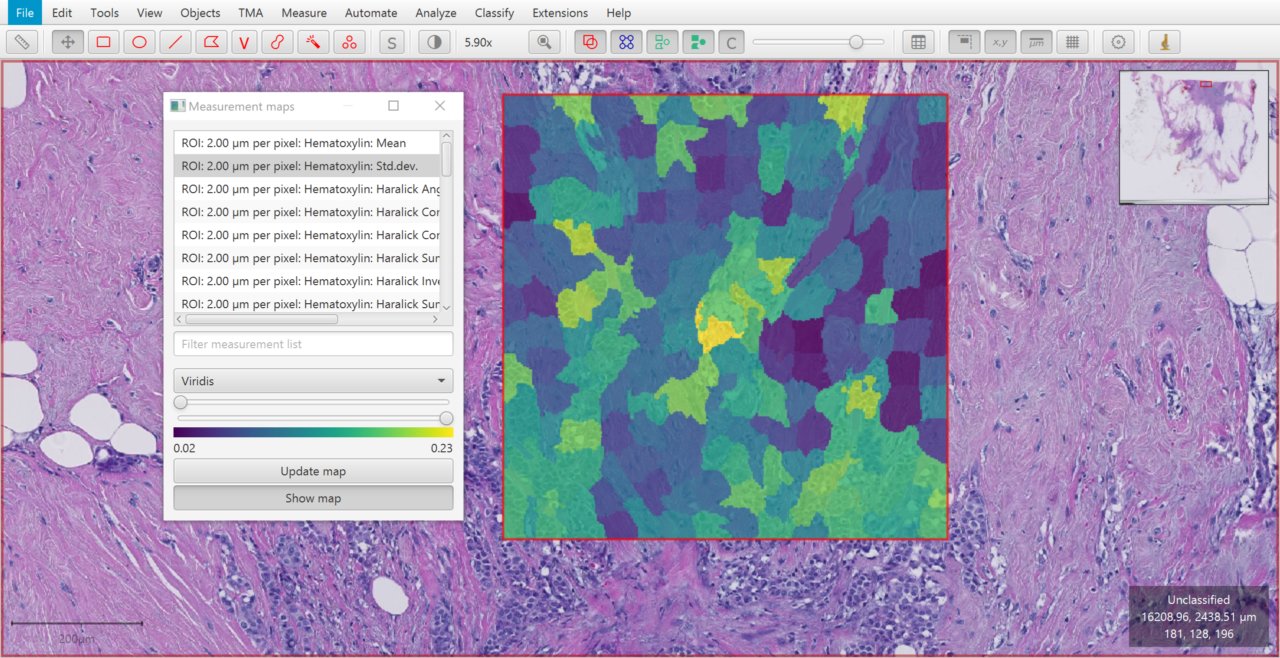Select the Polygon annotation tool
The width and height of the screenshot is (1280, 658).
coord(210,42)
